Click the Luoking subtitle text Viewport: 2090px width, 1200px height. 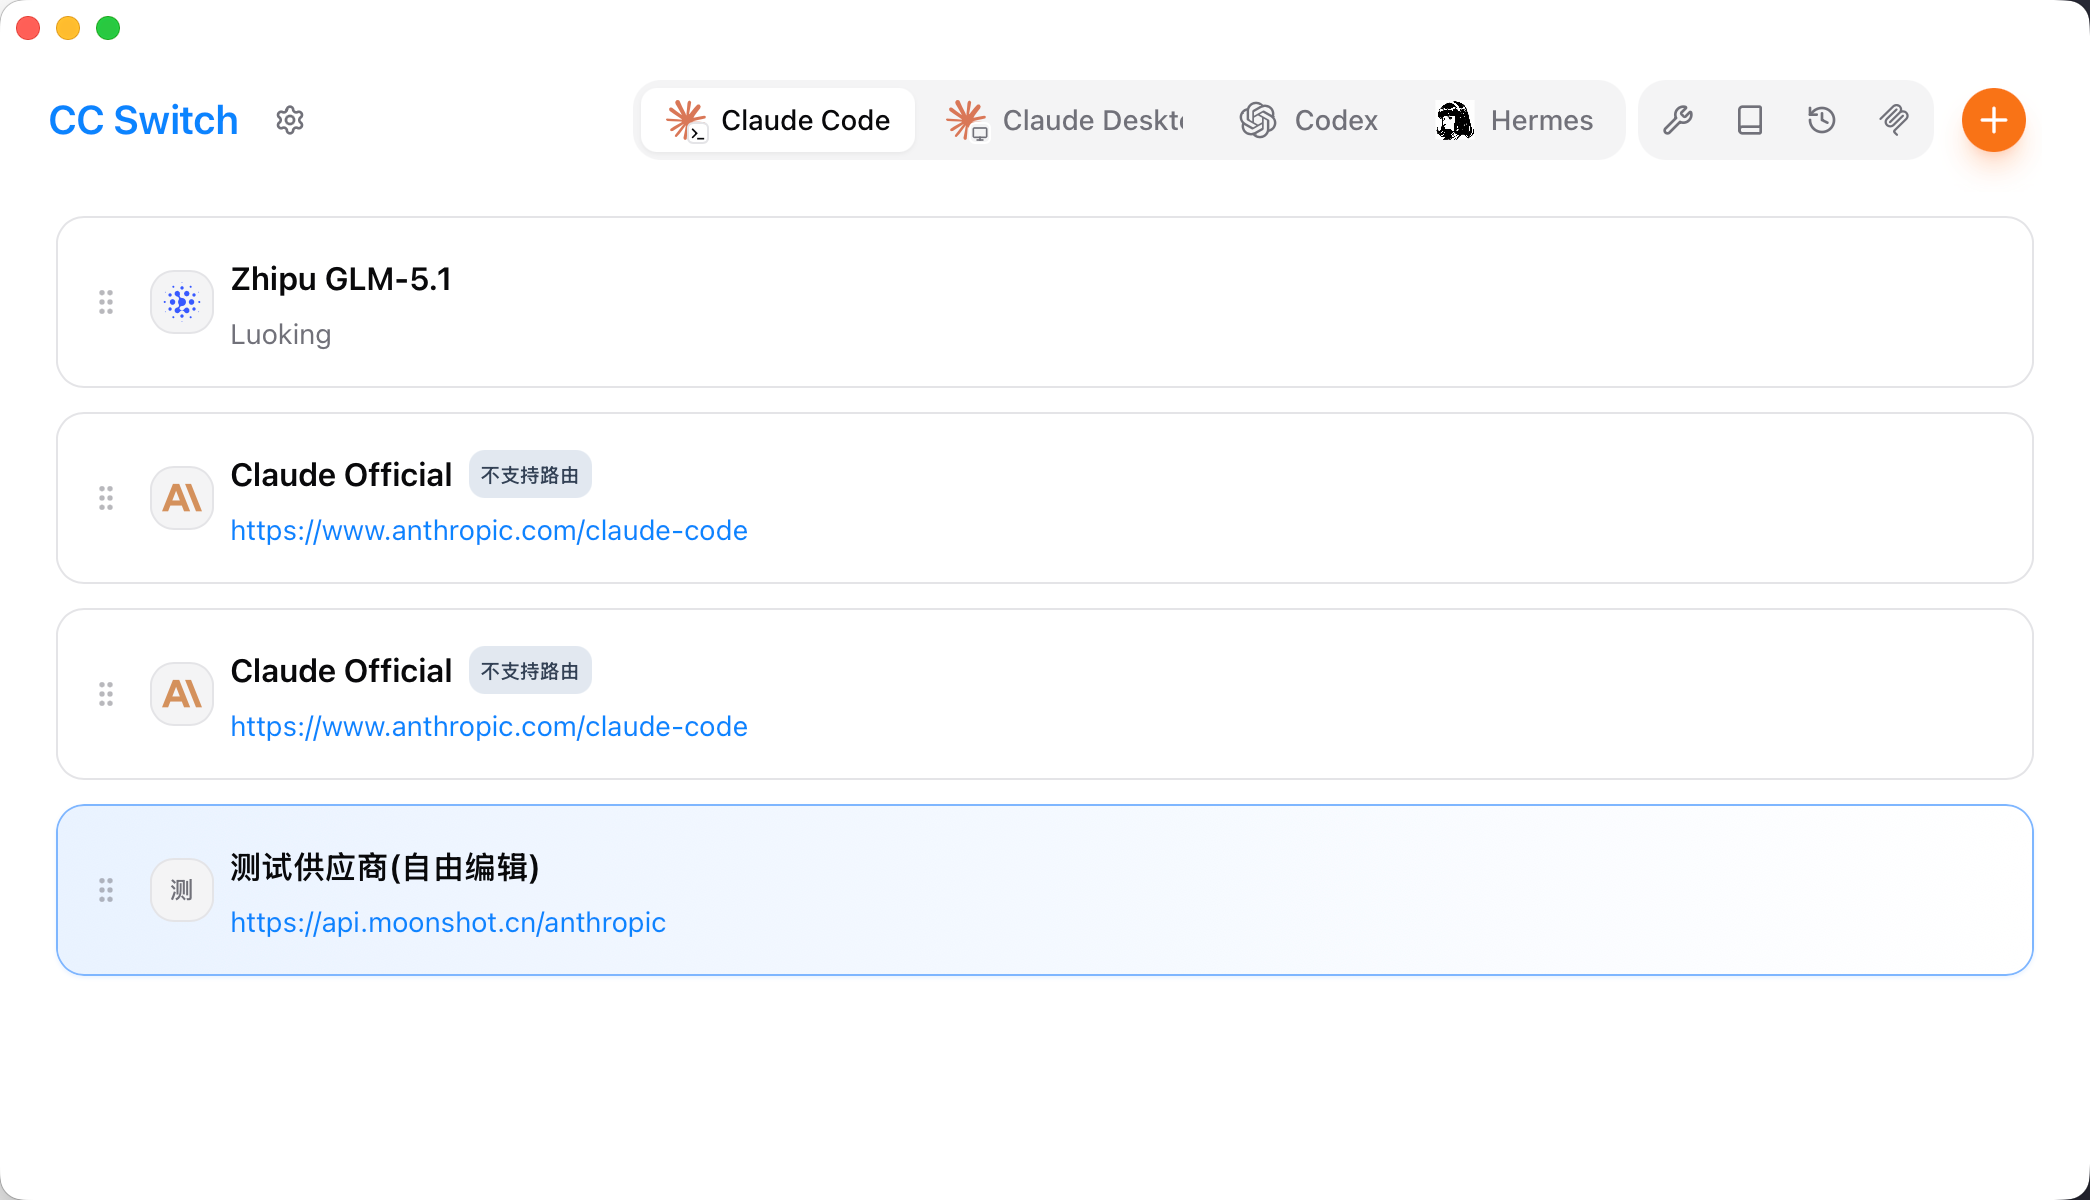[x=281, y=334]
